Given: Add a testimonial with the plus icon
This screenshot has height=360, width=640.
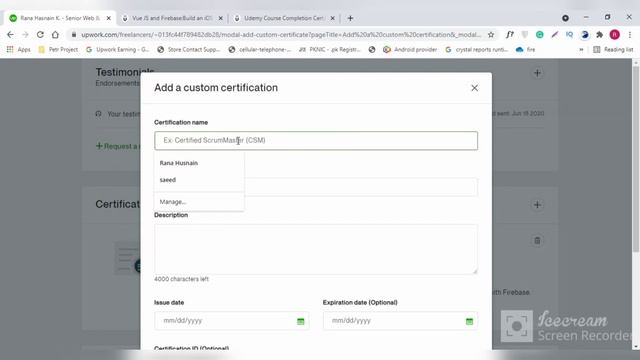Looking at the screenshot, I should coord(537,73).
